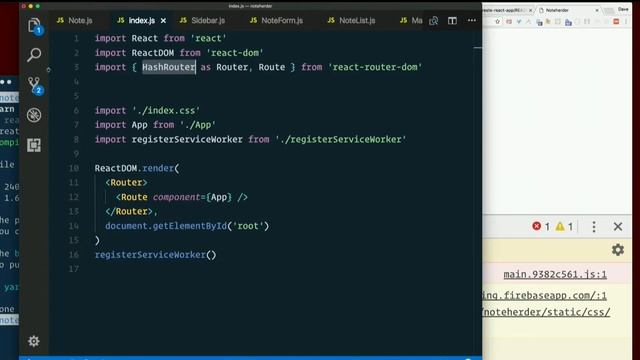
Task: Open the Manage gear menu in VS Code
Action: pyautogui.click(x=34, y=341)
